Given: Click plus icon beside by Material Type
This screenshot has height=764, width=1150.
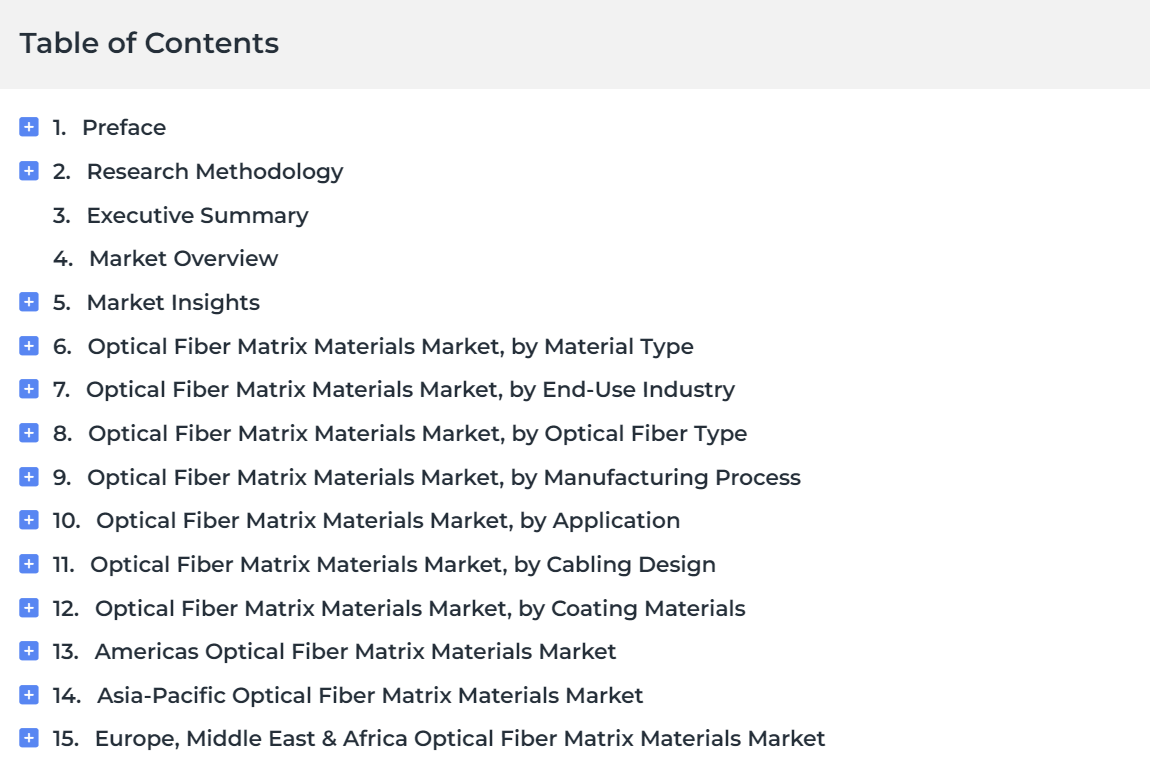Looking at the screenshot, I should tap(29, 346).
